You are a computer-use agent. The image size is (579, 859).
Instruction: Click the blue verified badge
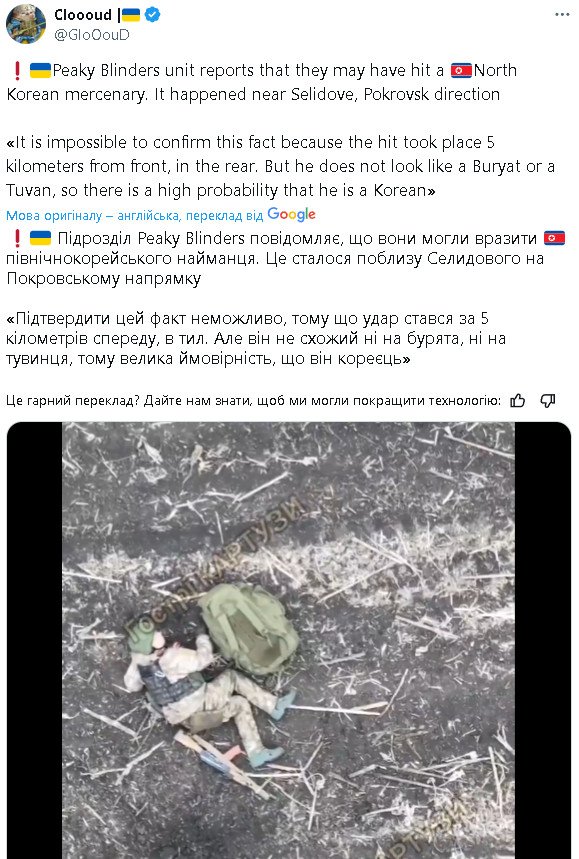(x=153, y=15)
